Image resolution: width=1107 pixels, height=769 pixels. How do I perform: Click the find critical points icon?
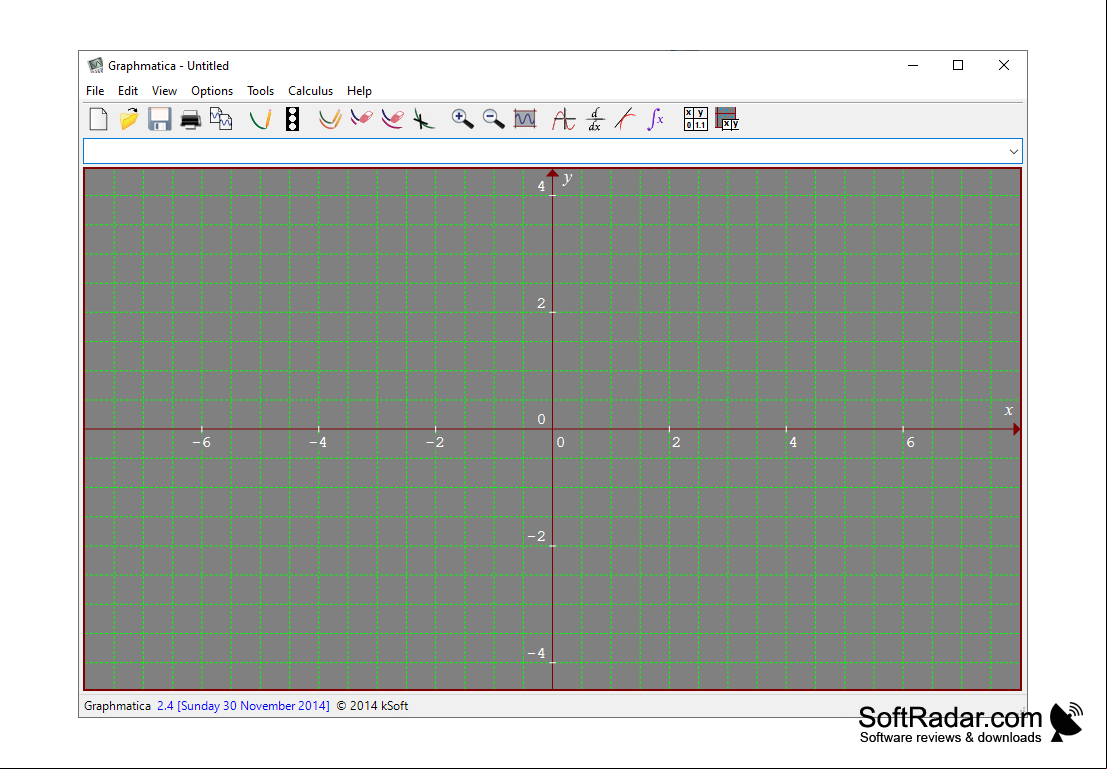[563, 119]
